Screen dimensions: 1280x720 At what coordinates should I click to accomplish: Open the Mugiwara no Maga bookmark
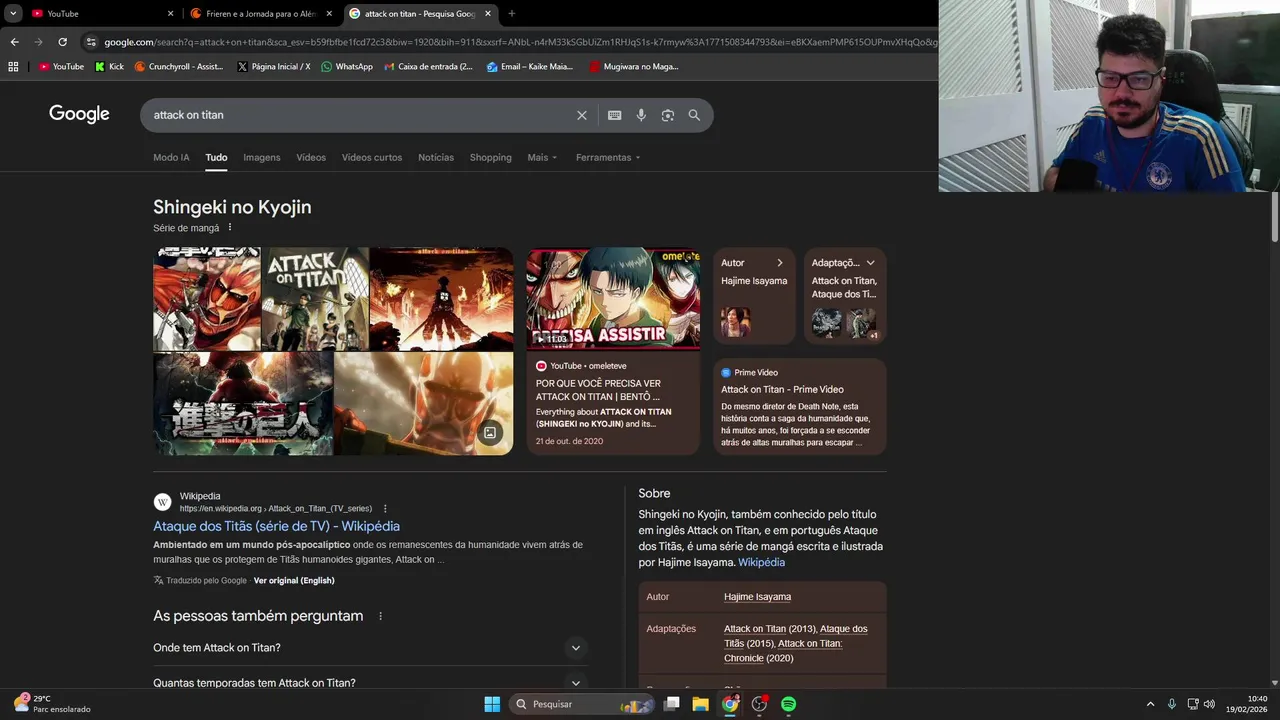633,67
